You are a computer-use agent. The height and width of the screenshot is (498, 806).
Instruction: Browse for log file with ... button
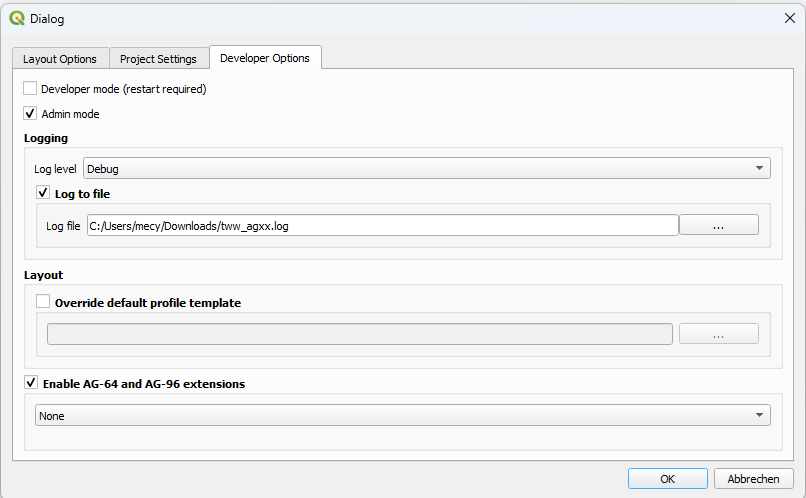tap(719, 225)
